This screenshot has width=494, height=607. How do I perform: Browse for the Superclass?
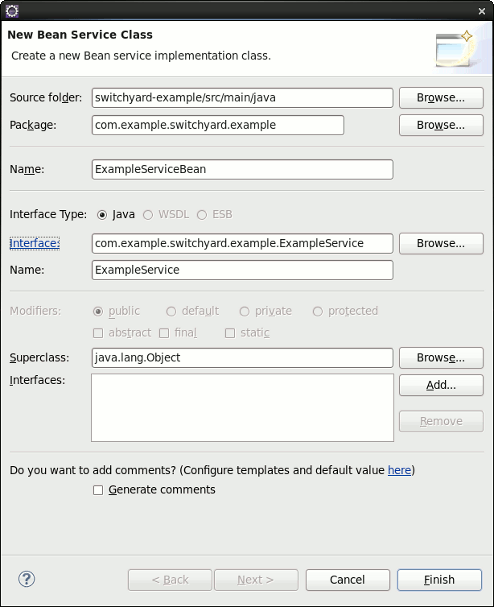click(x=441, y=358)
